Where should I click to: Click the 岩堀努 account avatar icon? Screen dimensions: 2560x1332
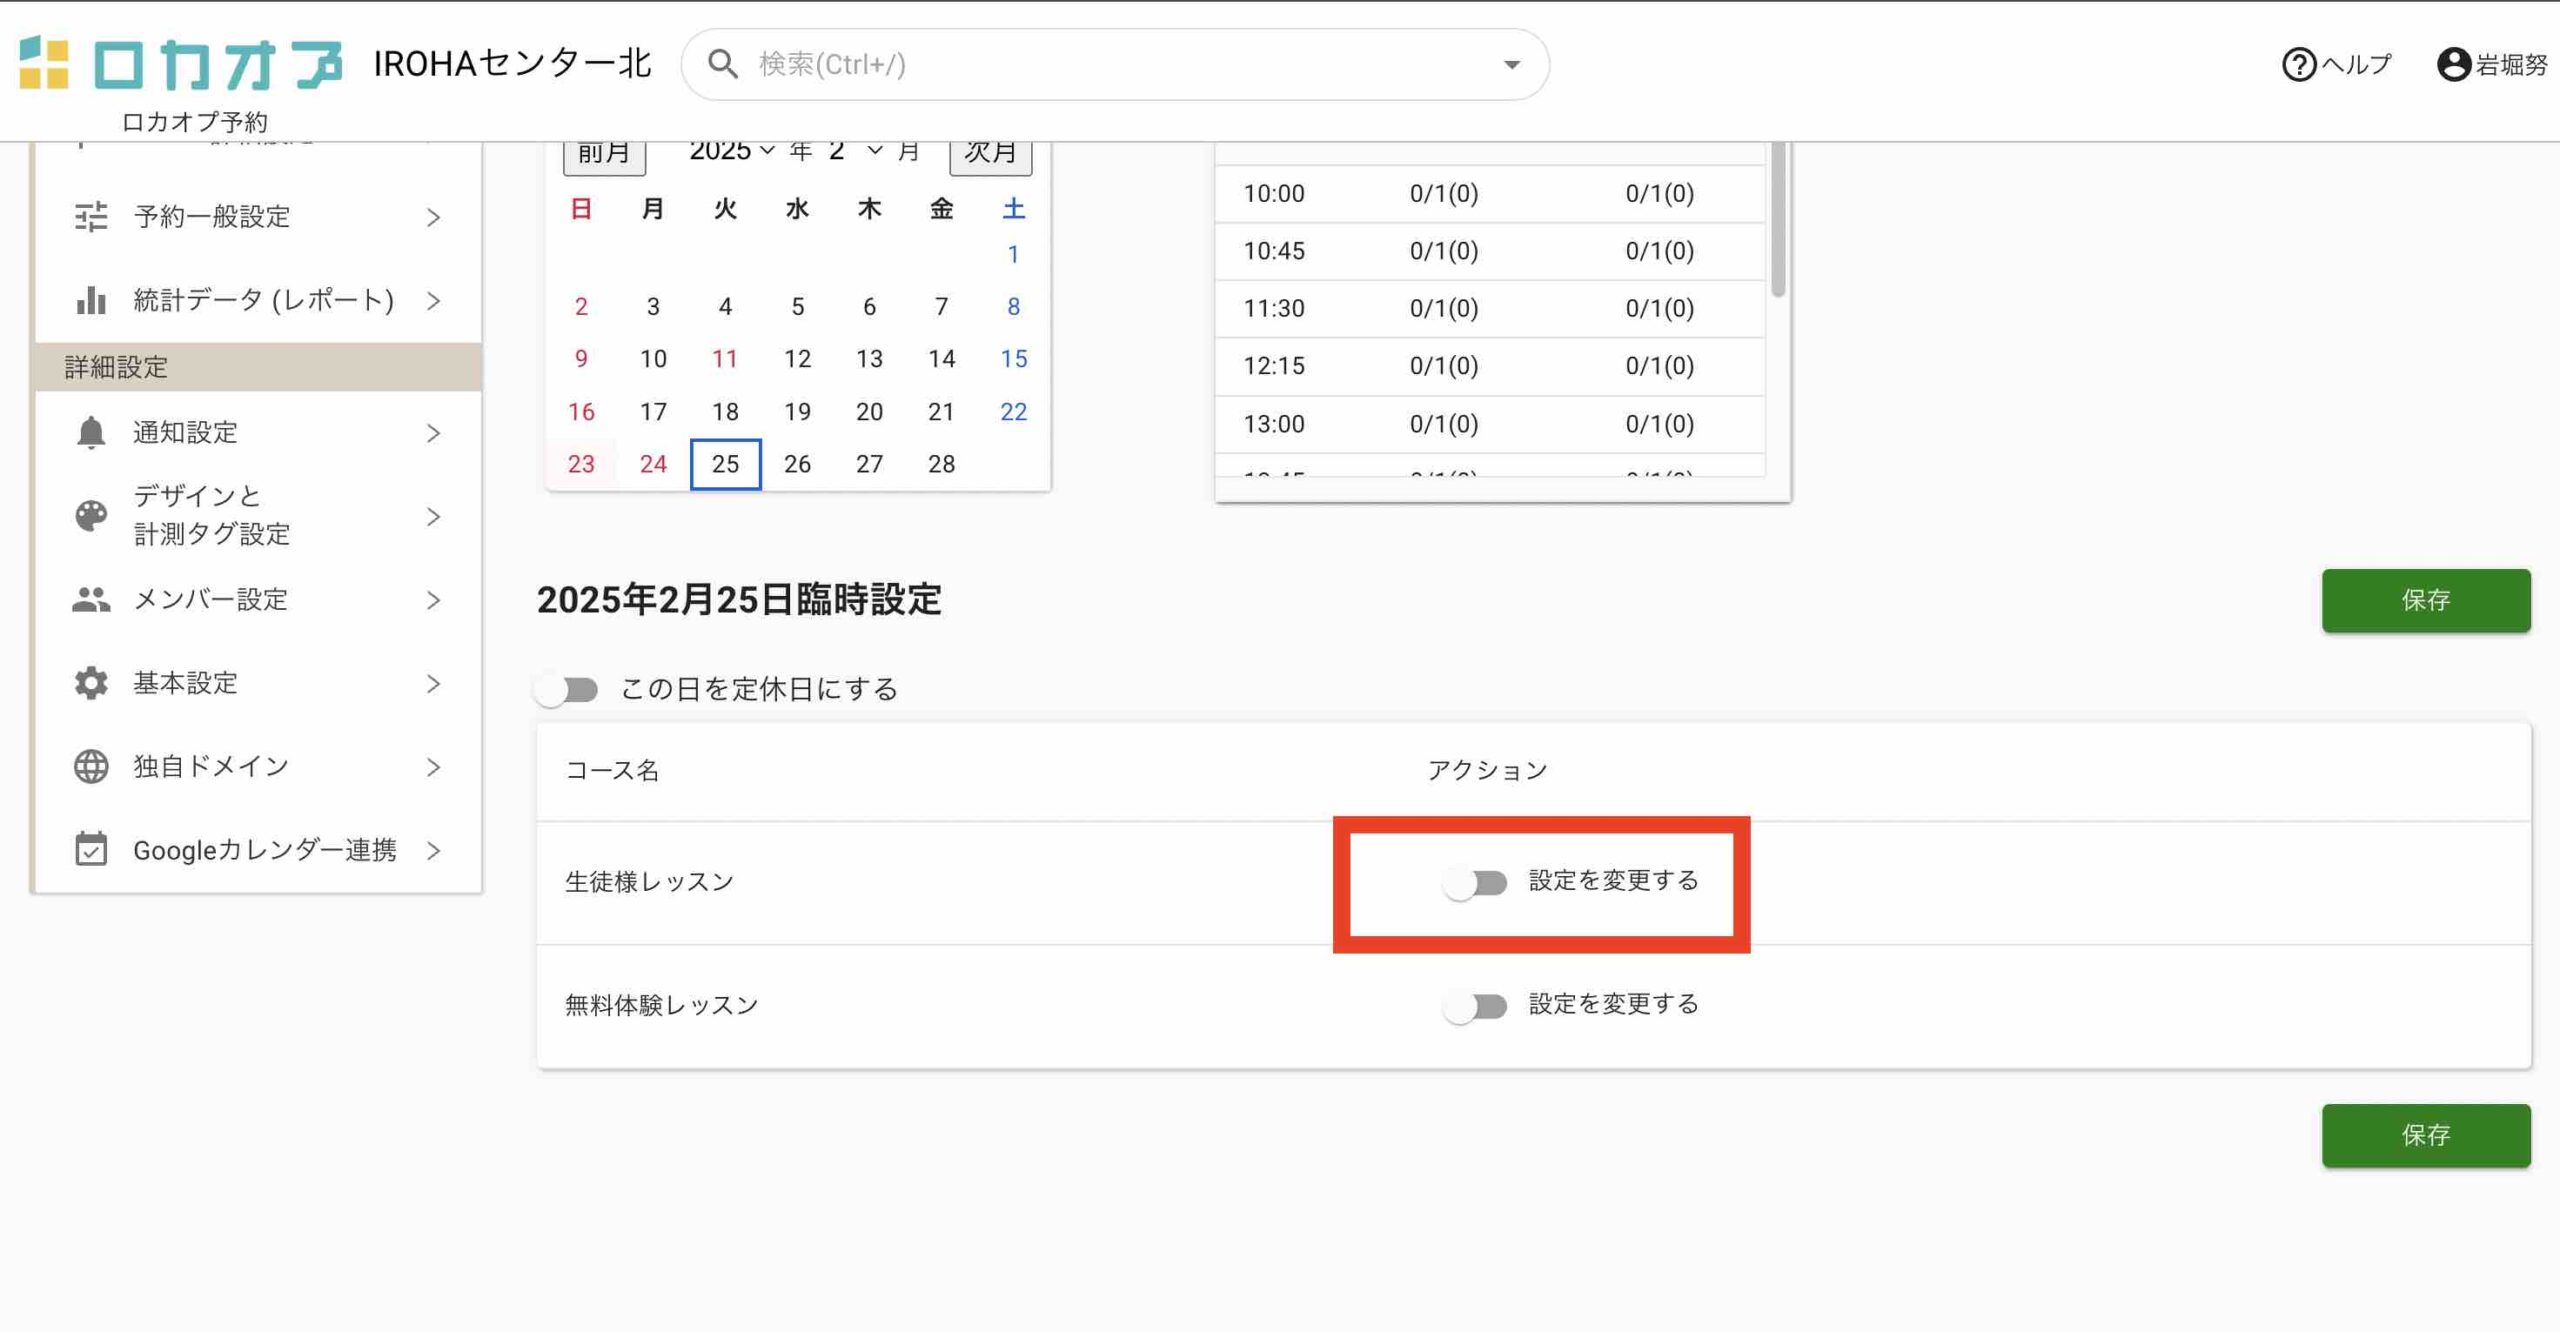[2453, 65]
